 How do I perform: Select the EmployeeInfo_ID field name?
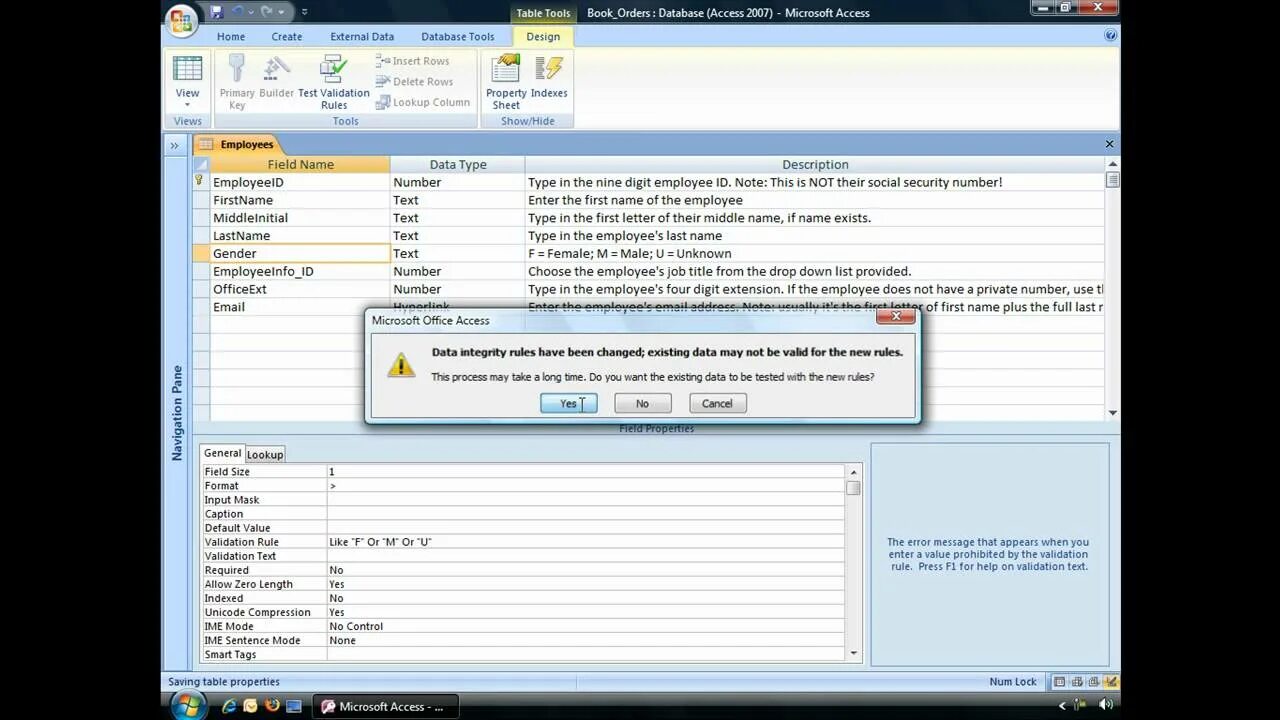click(x=300, y=271)
